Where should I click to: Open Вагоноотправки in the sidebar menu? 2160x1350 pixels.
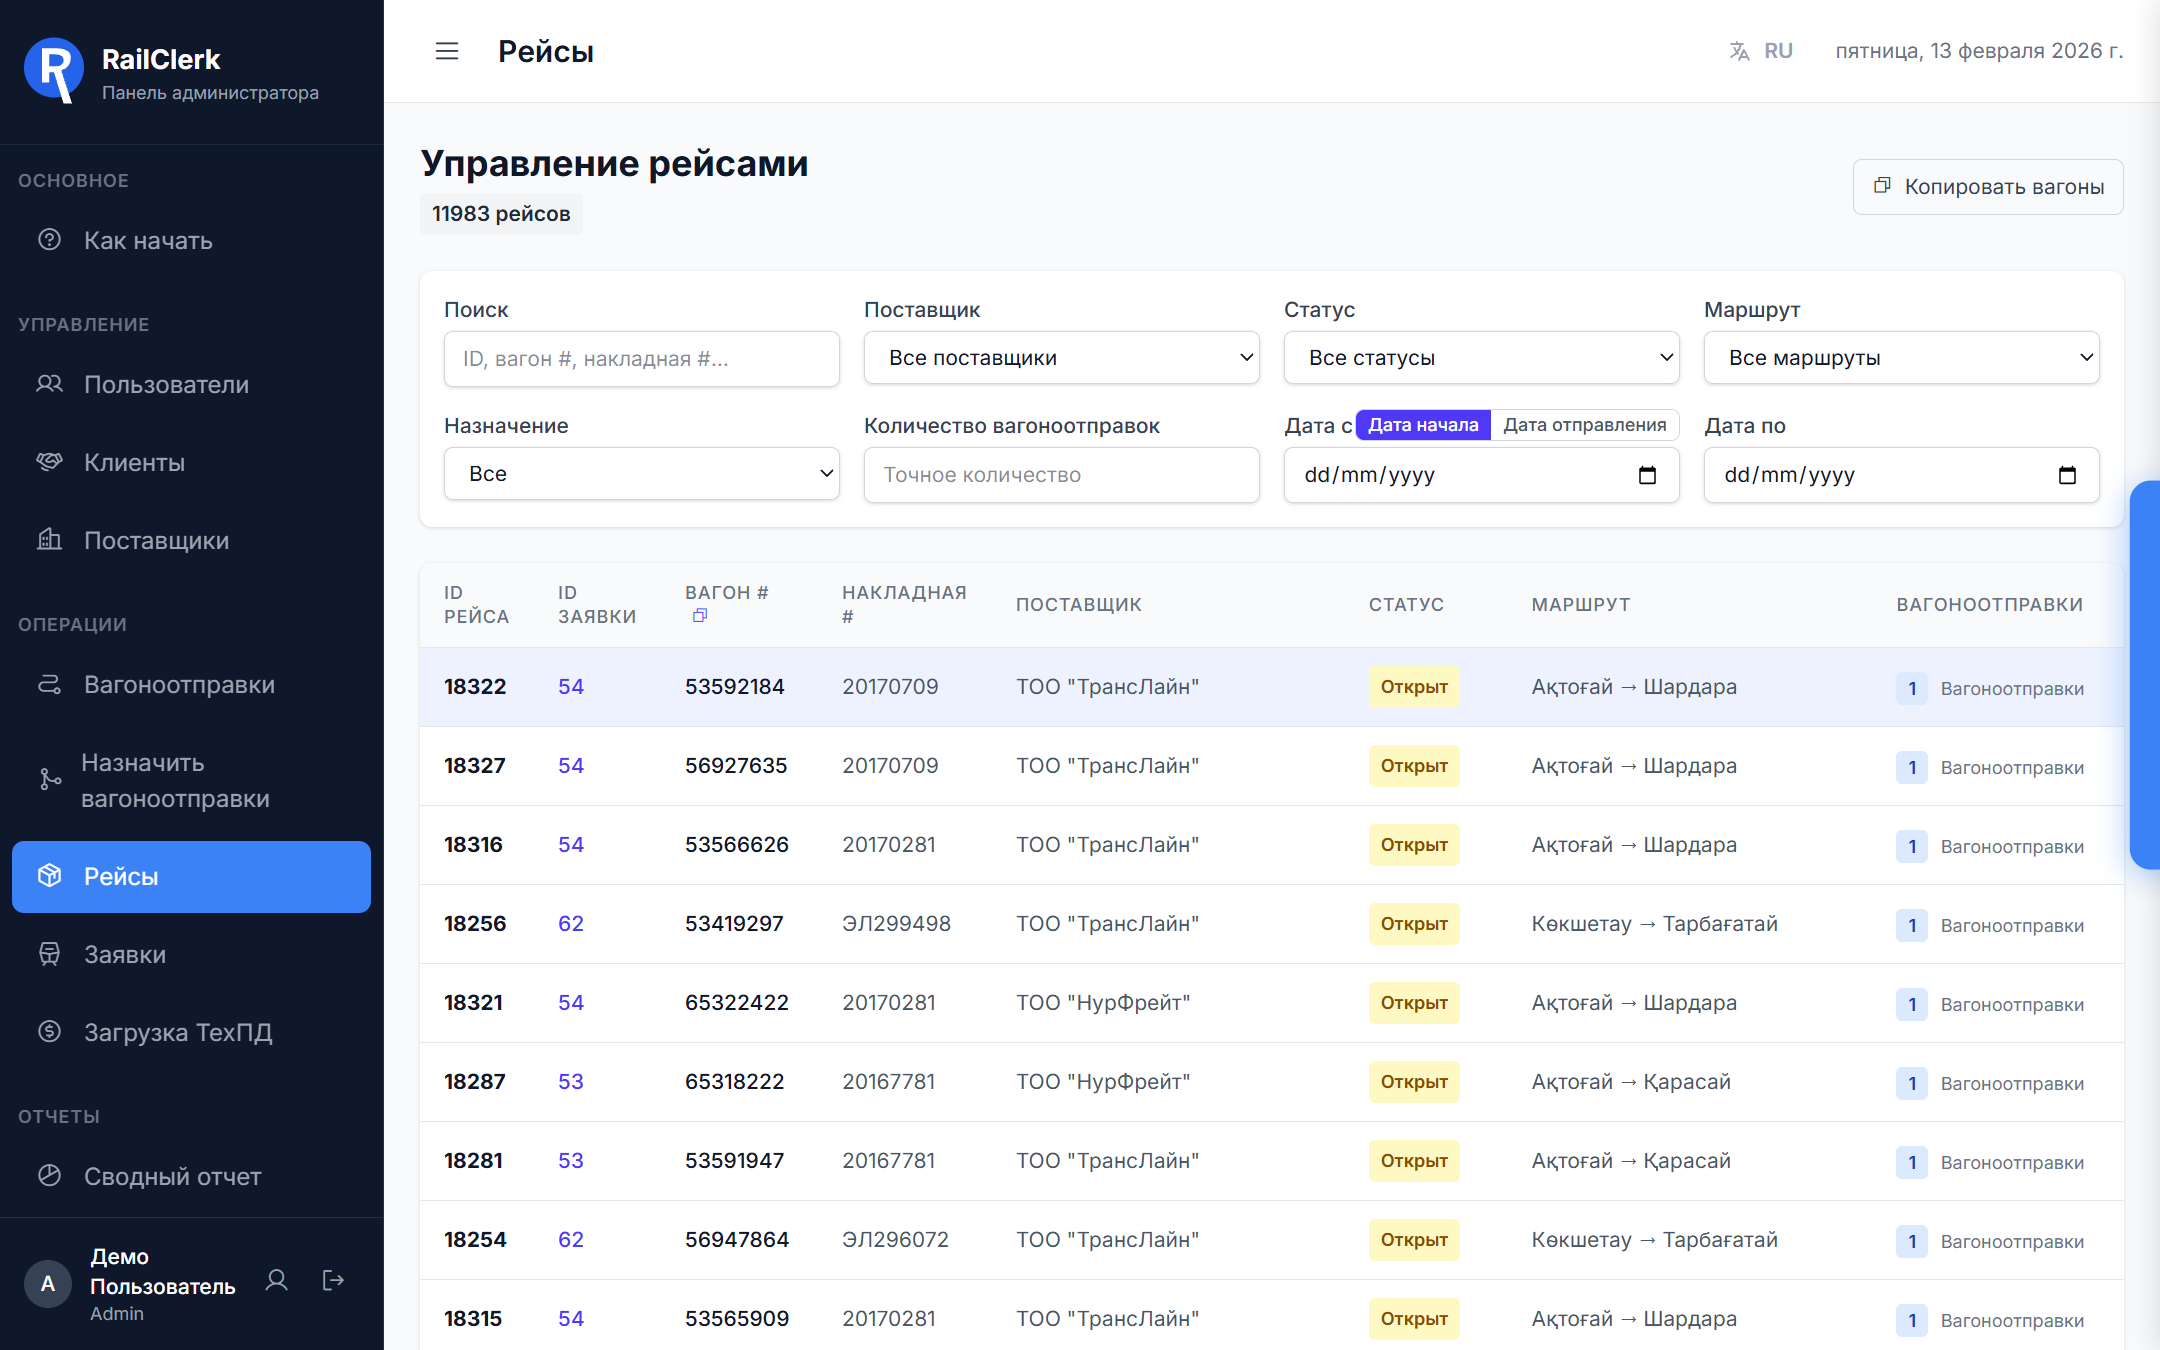(x=179, y=685)
